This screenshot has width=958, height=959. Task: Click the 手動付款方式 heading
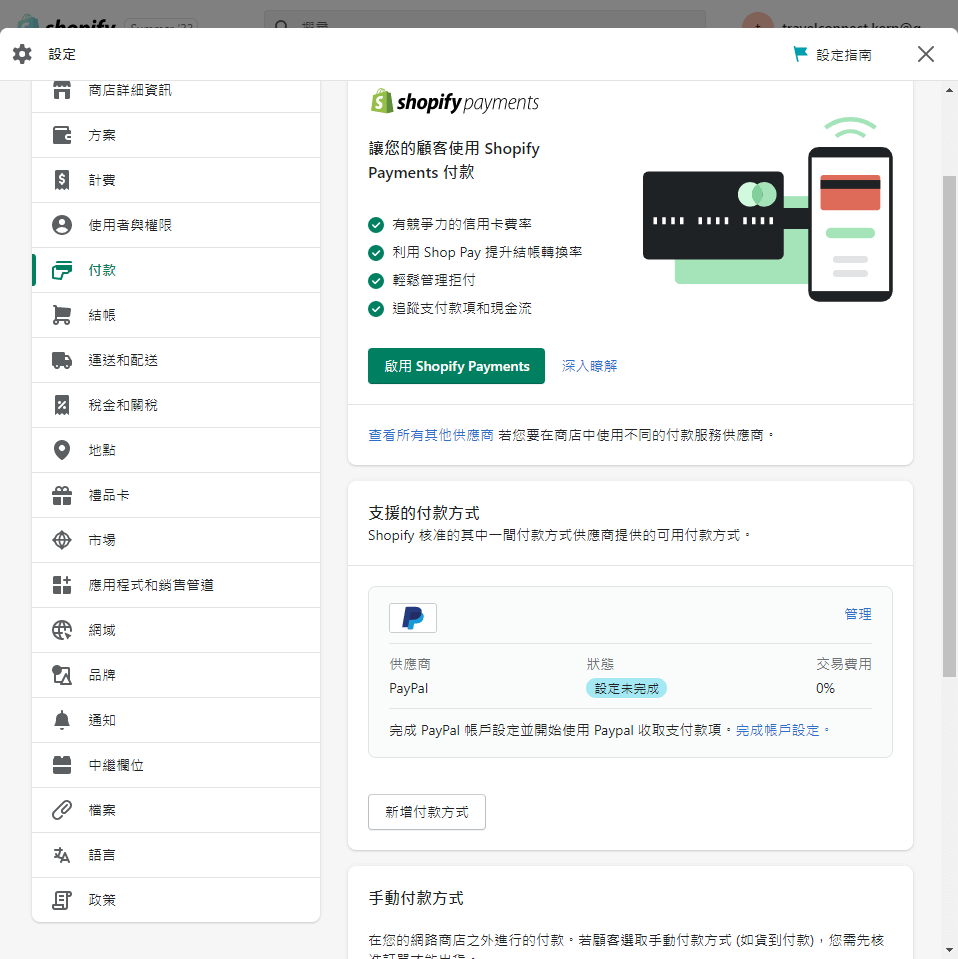pos(416,898)
